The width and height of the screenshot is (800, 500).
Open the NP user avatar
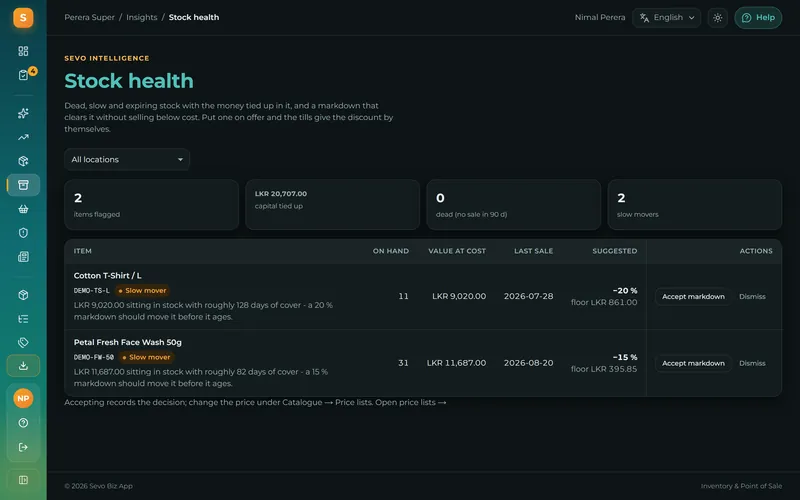point(23,398)
